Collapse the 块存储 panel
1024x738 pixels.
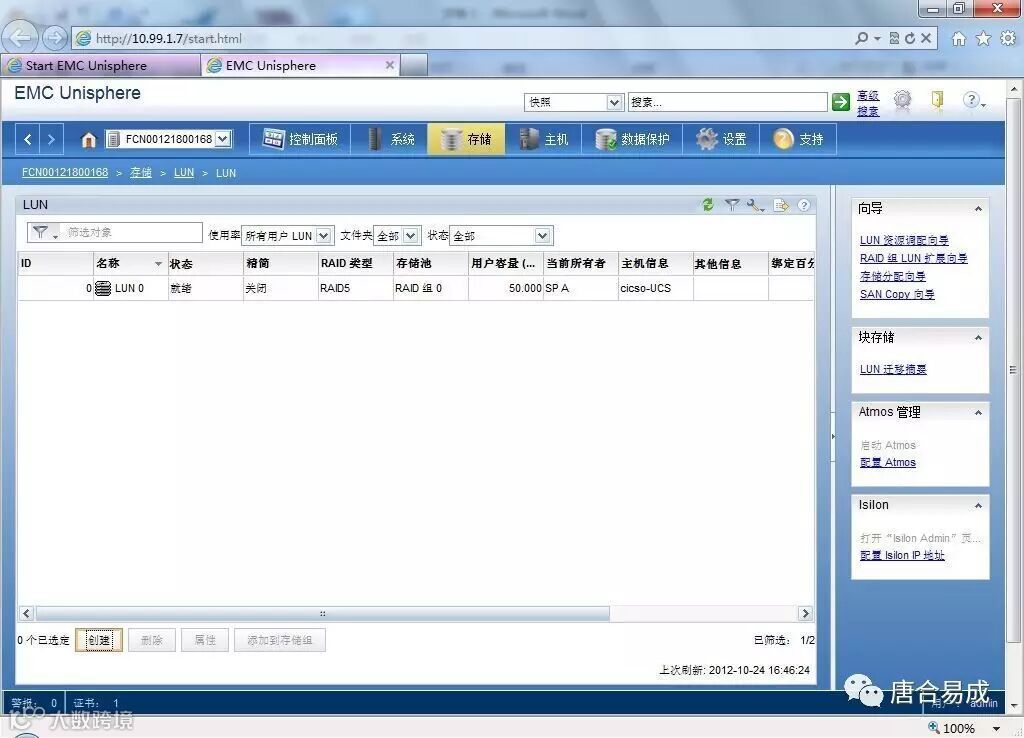[x=978, y=338]
